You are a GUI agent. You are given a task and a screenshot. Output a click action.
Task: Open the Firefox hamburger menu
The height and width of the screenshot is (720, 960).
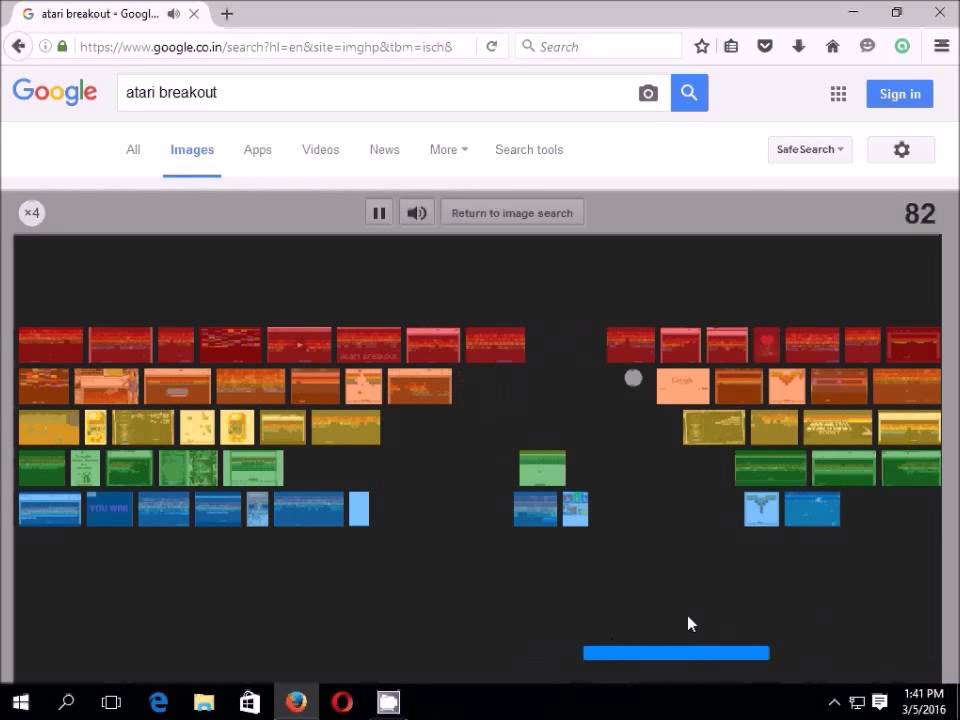[942, 46]
